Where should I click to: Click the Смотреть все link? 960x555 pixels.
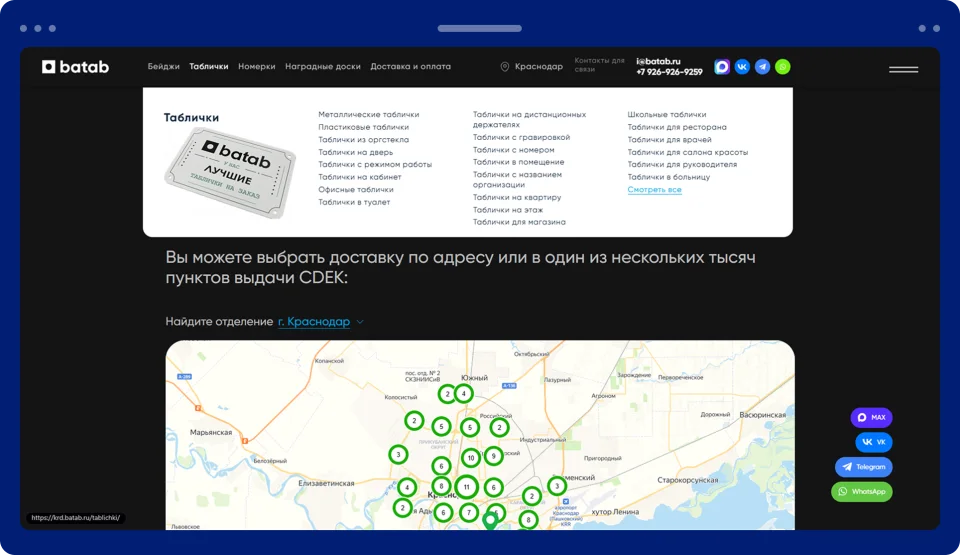click(654, 189)
